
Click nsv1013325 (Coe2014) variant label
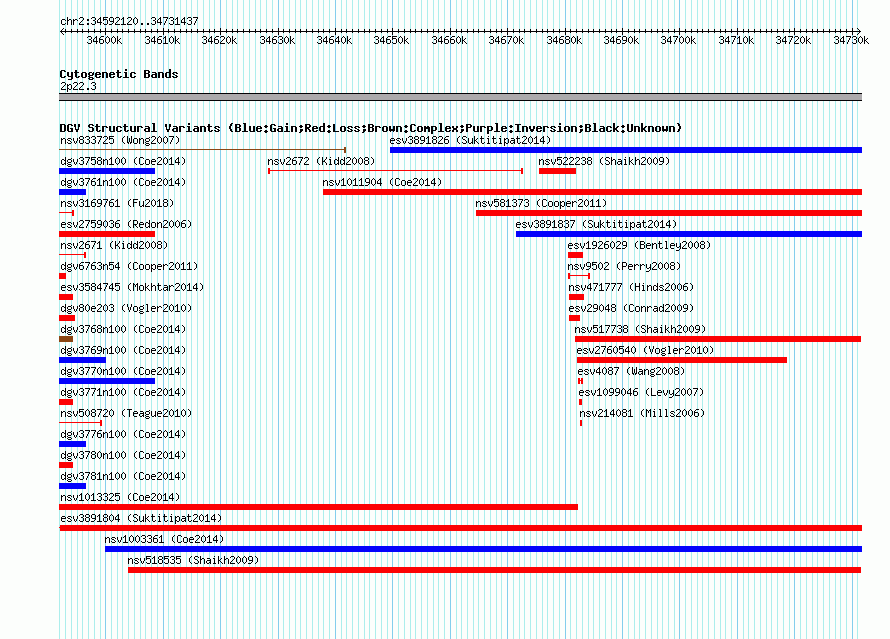120,497
